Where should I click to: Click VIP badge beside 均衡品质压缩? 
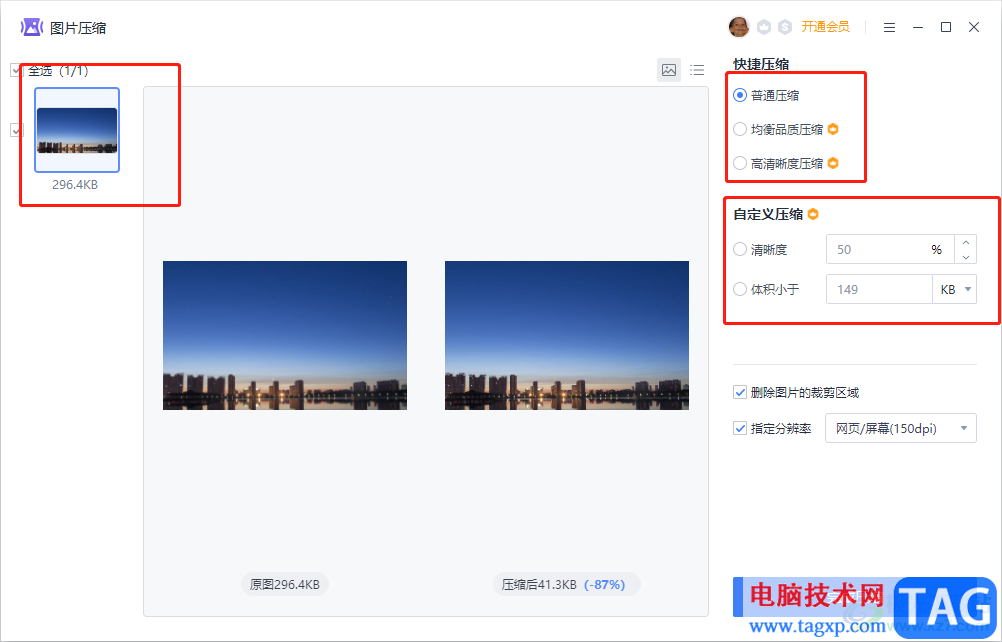click(833, 129)
